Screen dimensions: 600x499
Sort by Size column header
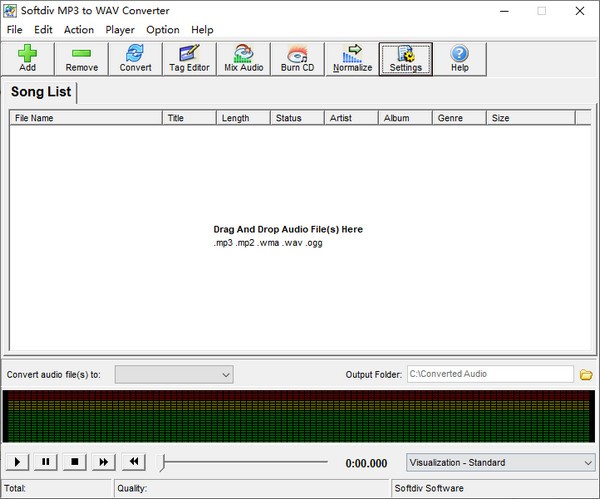[x=531, y=118]
